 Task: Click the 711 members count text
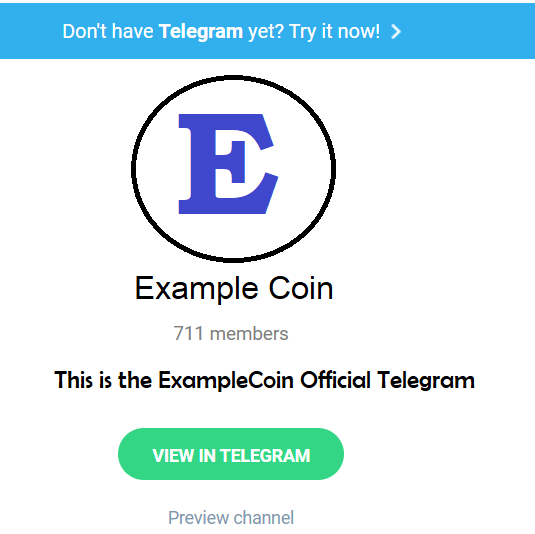click(x=231, y=333)
